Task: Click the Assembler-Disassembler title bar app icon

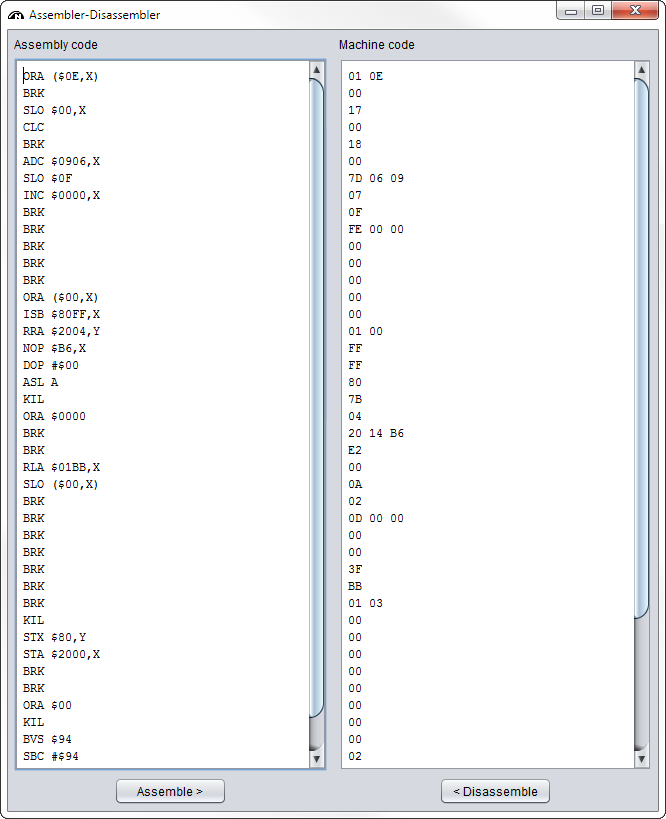Action: pos(16,15)
